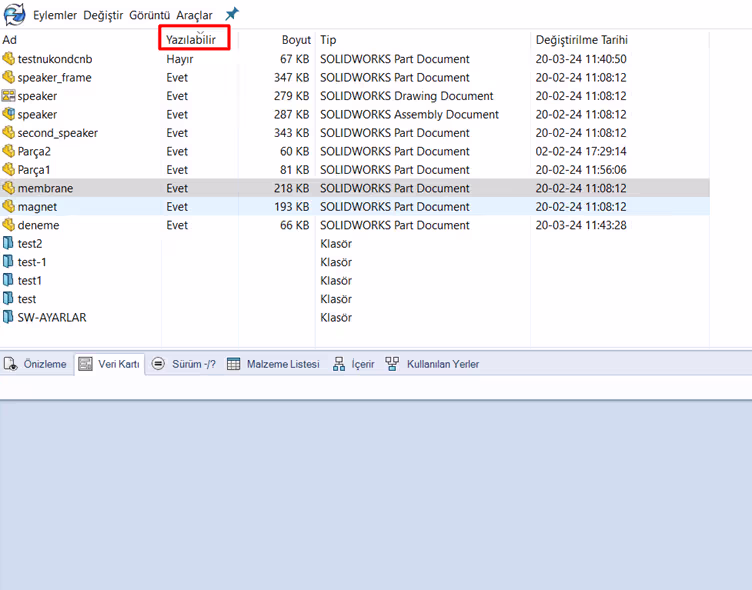Click the test1 folder icon
This screenshot has height=590, width=752.
[x=8, y=280]
